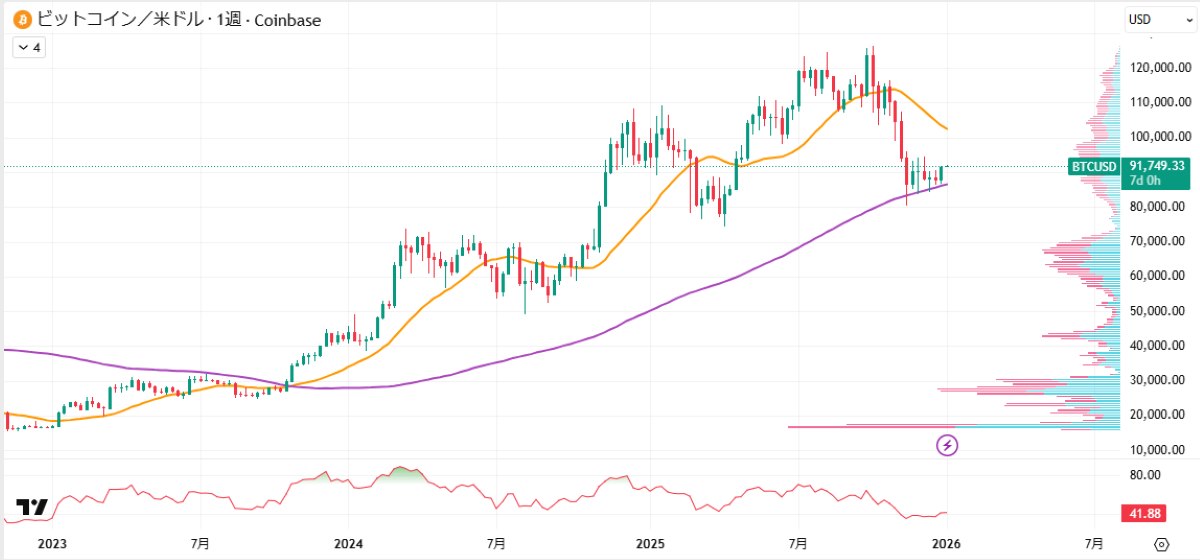Click the purple lightning bolt icon
This screenshot has width=1200, height=560.
click(947, 445)
